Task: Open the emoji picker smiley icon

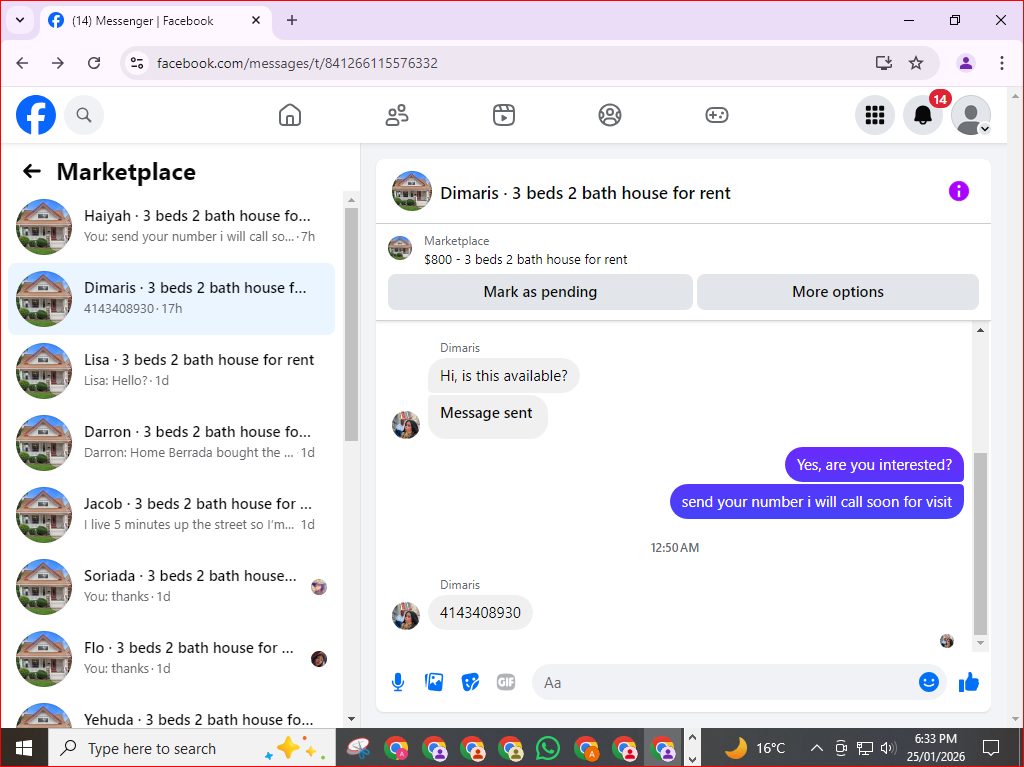Action: click(x=929, y=682)
